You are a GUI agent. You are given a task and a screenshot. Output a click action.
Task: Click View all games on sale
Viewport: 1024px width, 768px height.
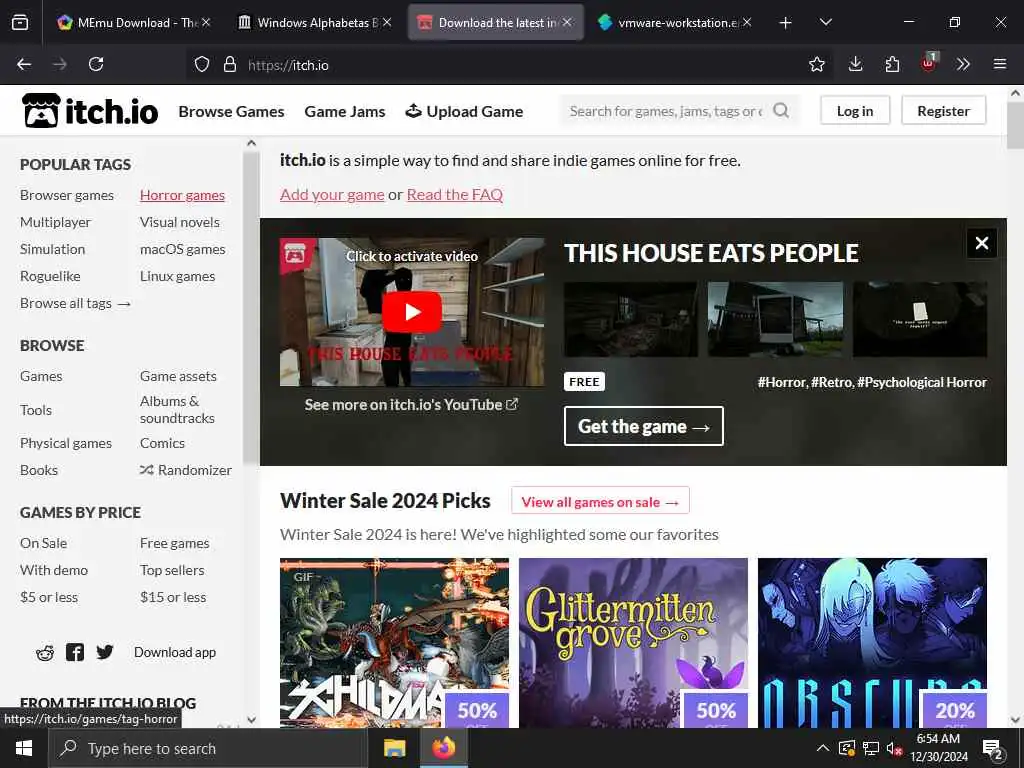point(600,502)
